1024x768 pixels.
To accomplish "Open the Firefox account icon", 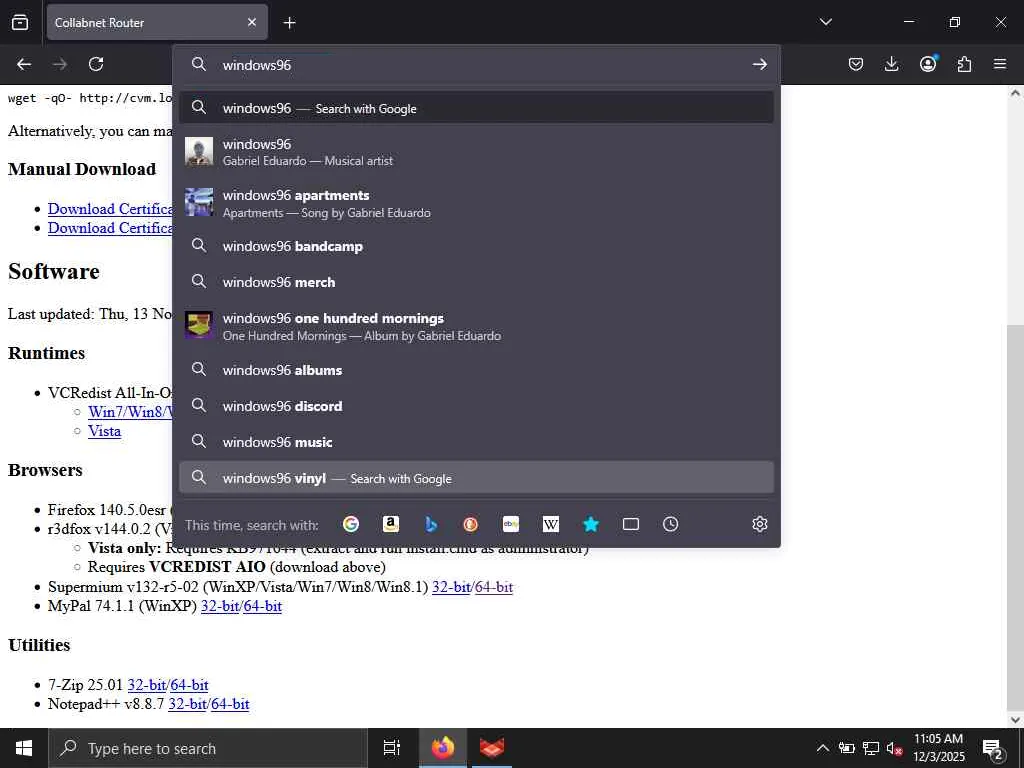I will pos(928,63).
